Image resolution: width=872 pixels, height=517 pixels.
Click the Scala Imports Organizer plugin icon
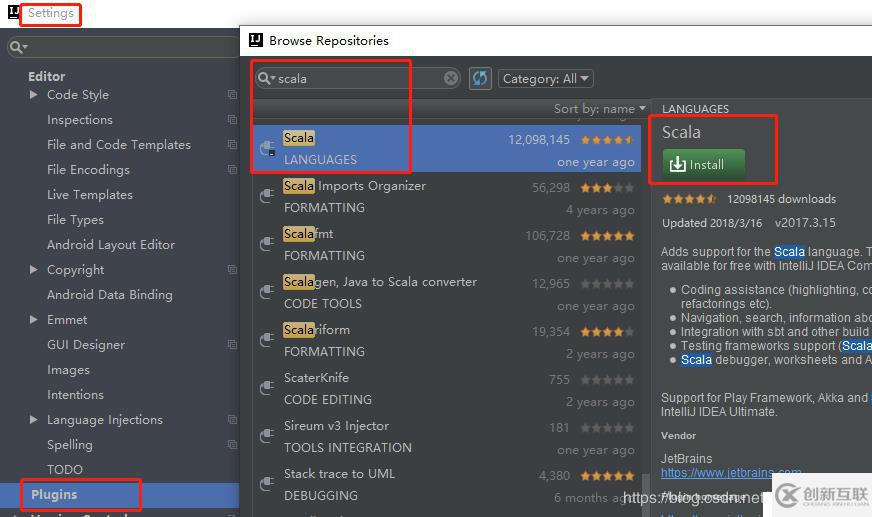pyautogui.click(x=267, y=196)
